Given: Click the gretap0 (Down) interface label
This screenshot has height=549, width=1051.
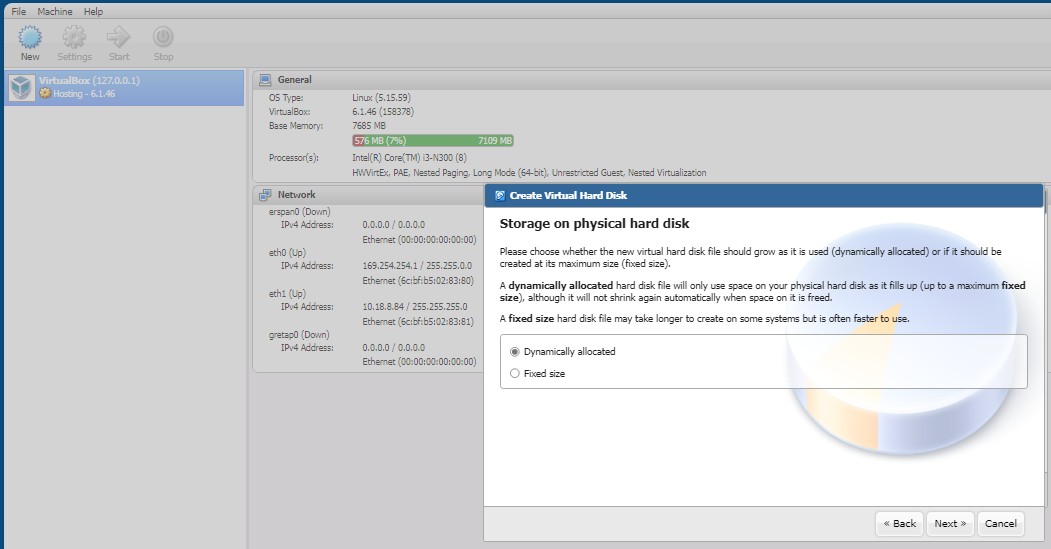Looking at the screenshot, I should coord(299,334).
